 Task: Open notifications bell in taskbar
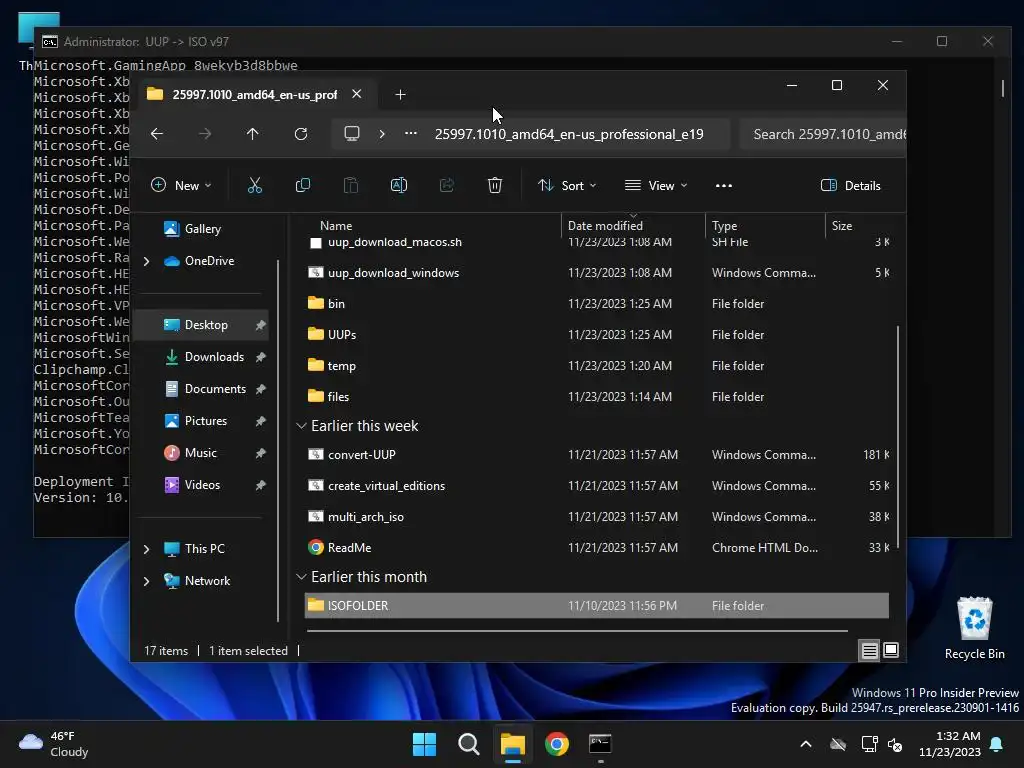tap(997, 744)
